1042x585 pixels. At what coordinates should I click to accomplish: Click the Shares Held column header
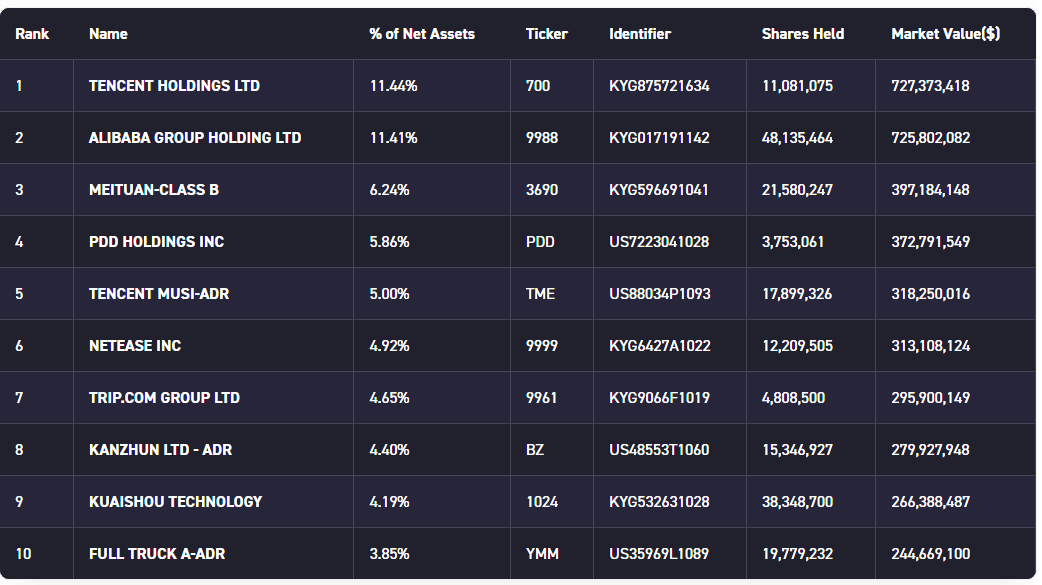[x=803, y=34]
